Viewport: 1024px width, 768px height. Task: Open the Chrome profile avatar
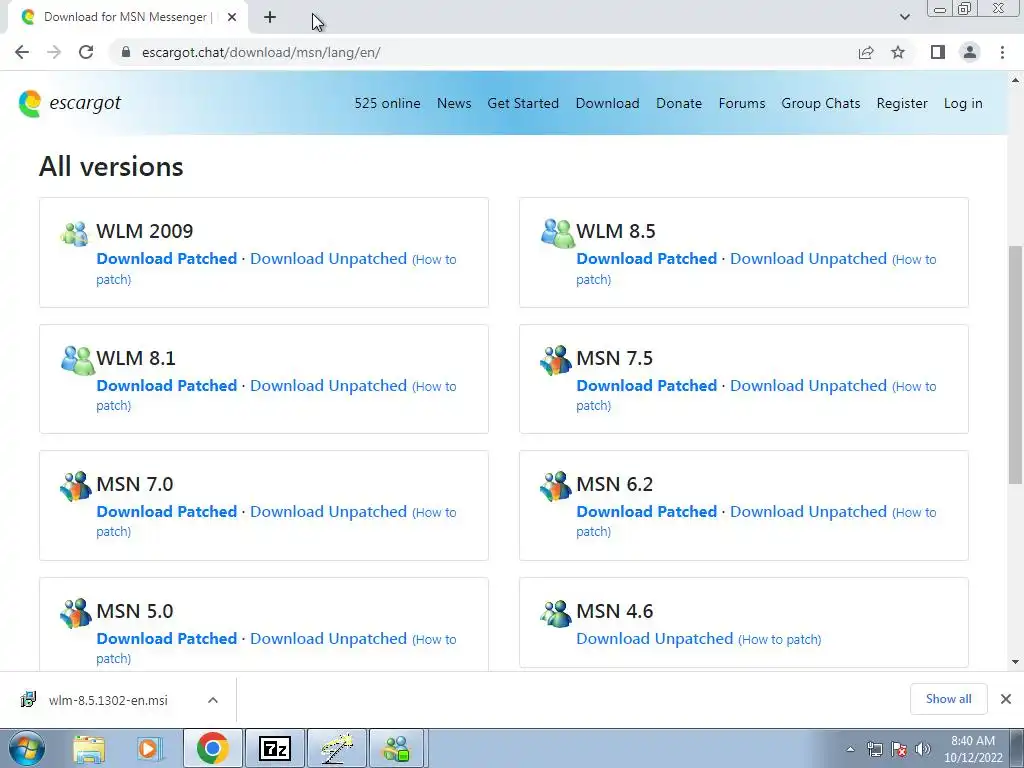[x=970, y=52]
